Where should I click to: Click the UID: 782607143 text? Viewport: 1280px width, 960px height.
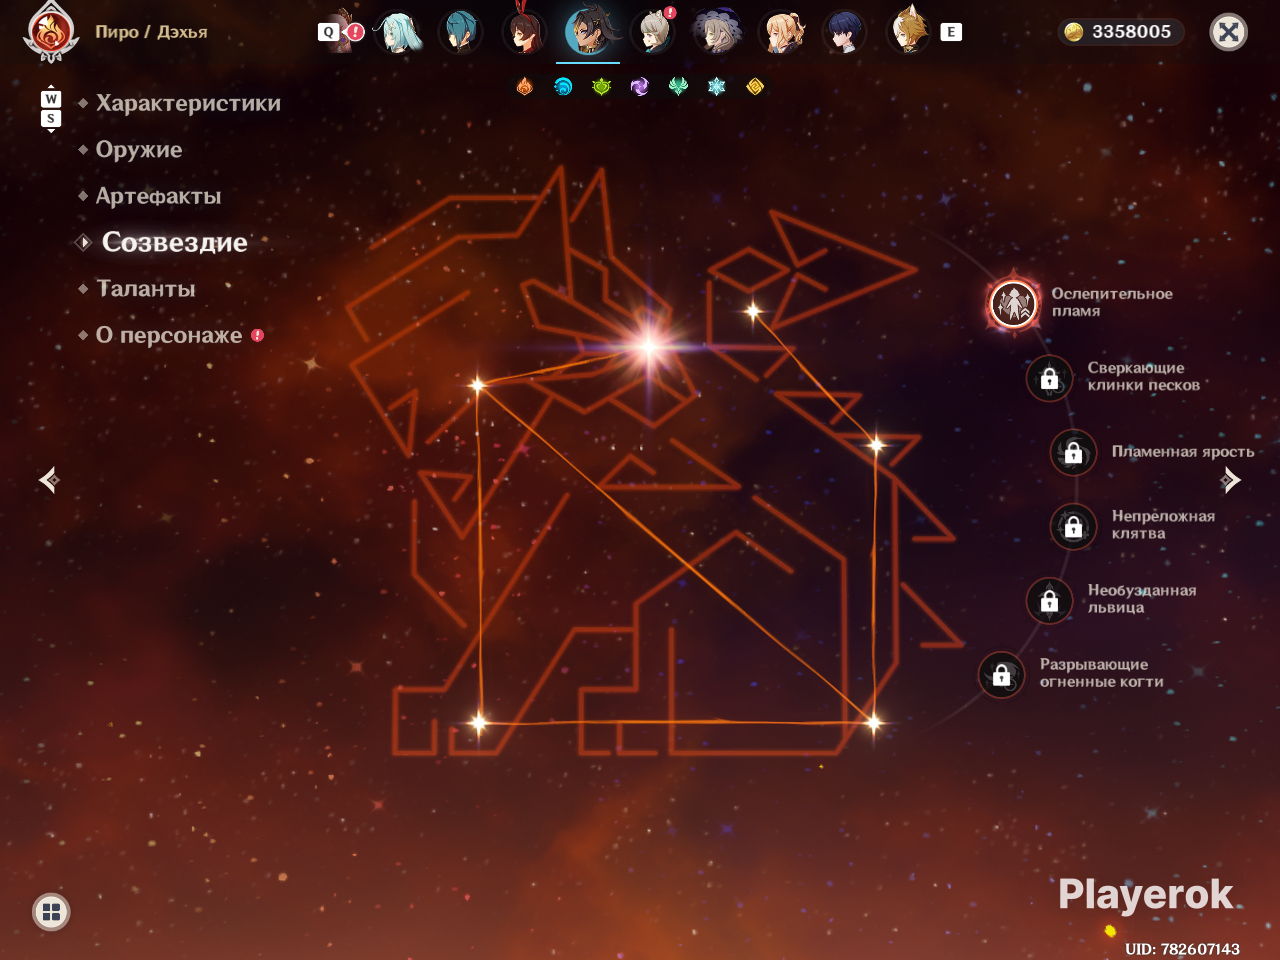coord(1182,949)
